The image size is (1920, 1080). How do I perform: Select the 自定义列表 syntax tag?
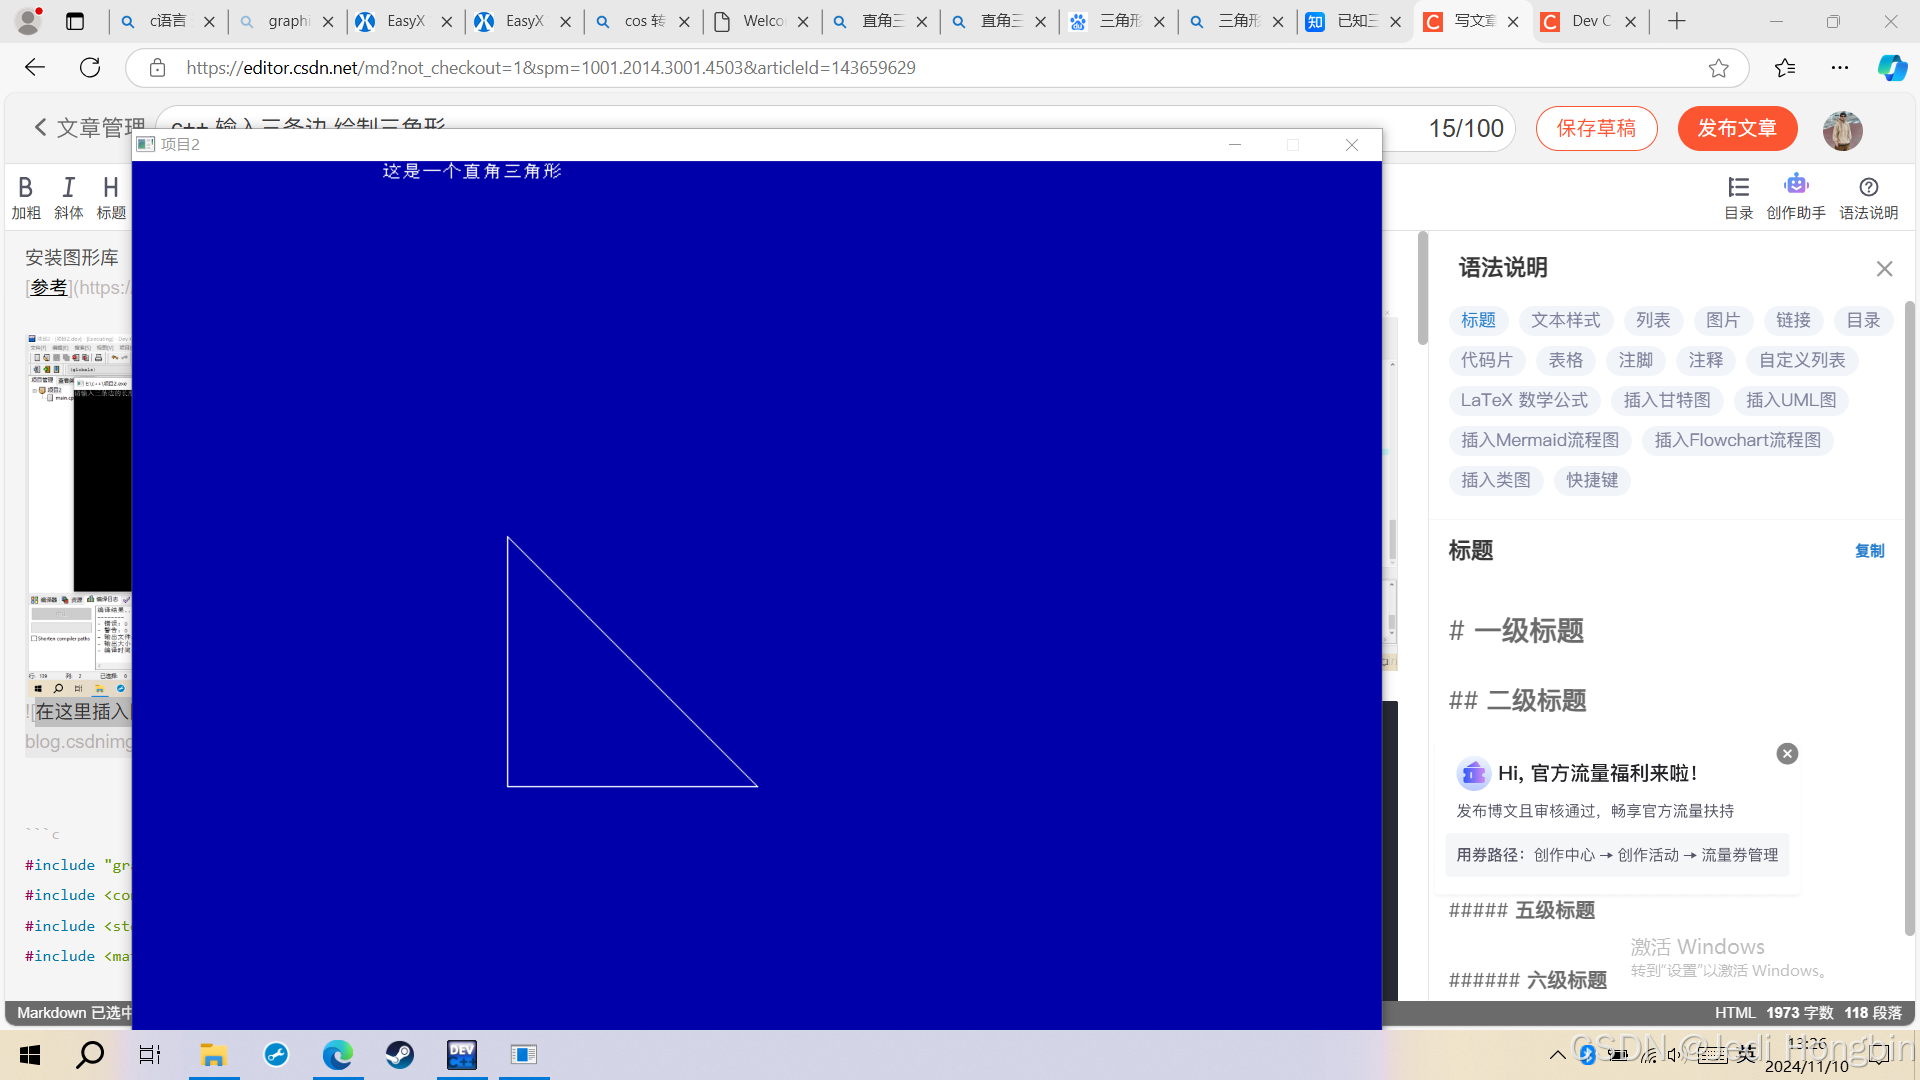pyautogui.click(x=1802, y=360)
